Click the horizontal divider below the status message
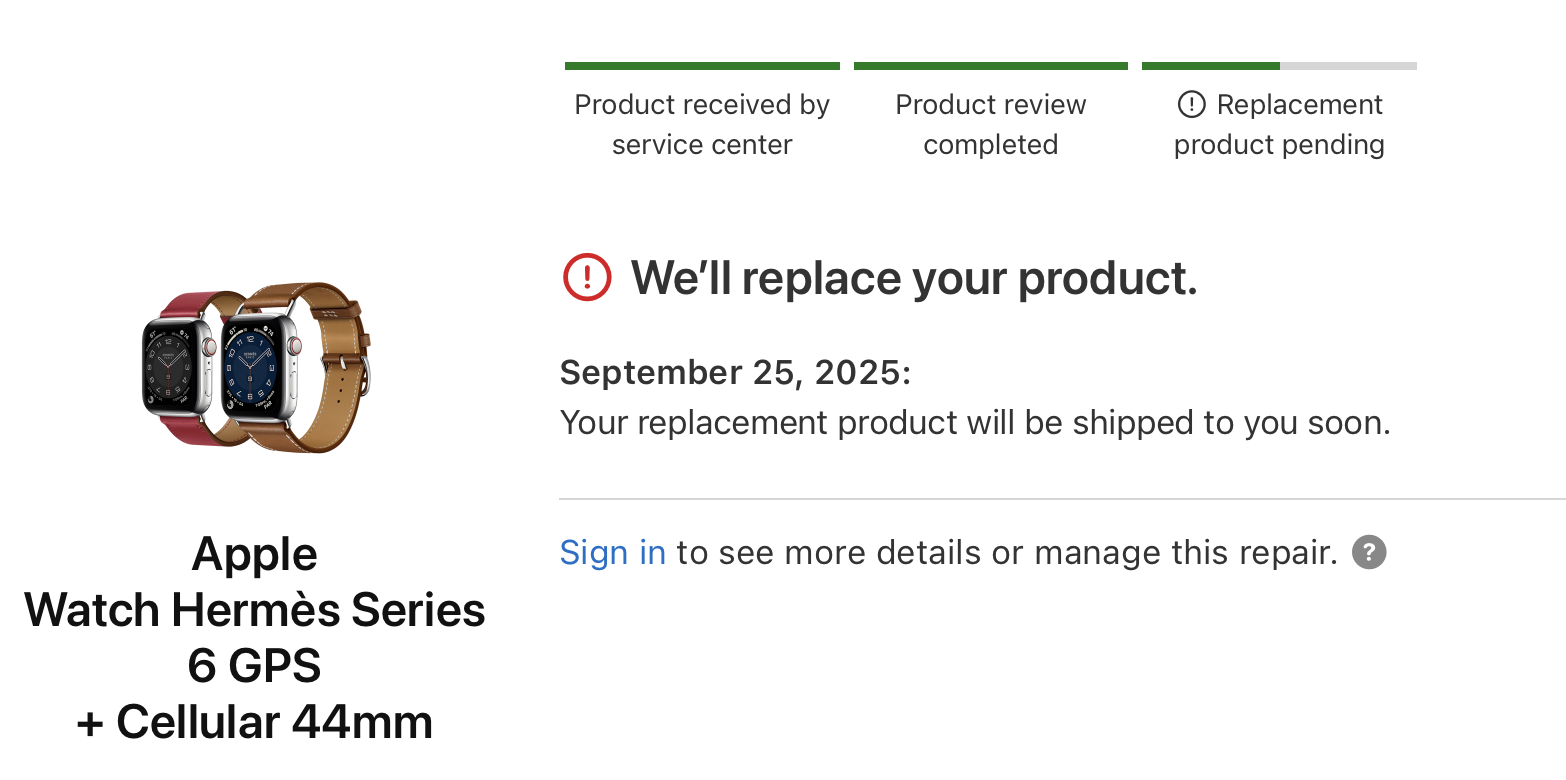 [1060, 498]
